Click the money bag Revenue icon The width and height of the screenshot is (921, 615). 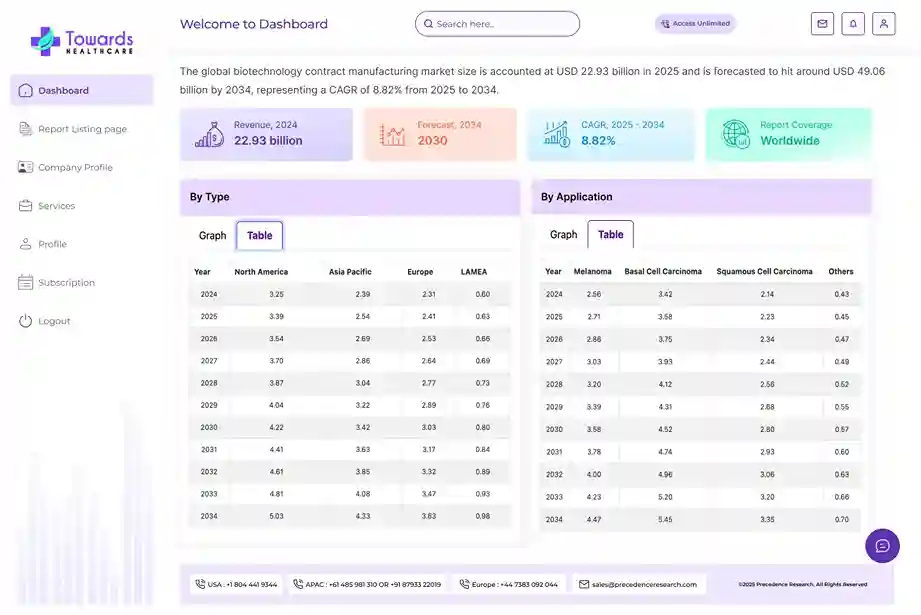(209, 134)
